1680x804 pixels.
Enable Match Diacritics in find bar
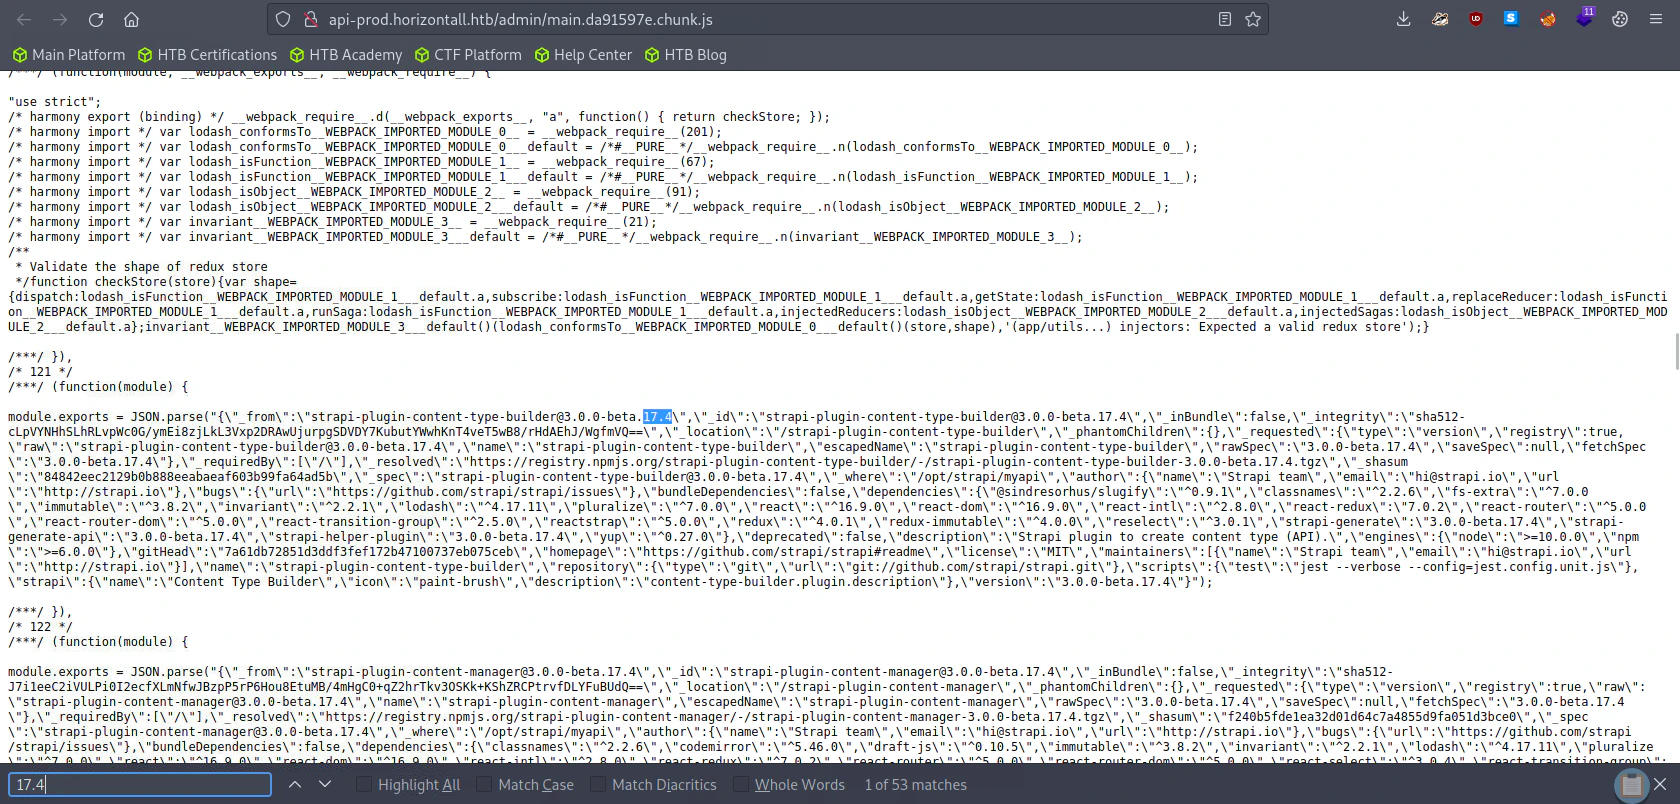[x=654, y=785]
